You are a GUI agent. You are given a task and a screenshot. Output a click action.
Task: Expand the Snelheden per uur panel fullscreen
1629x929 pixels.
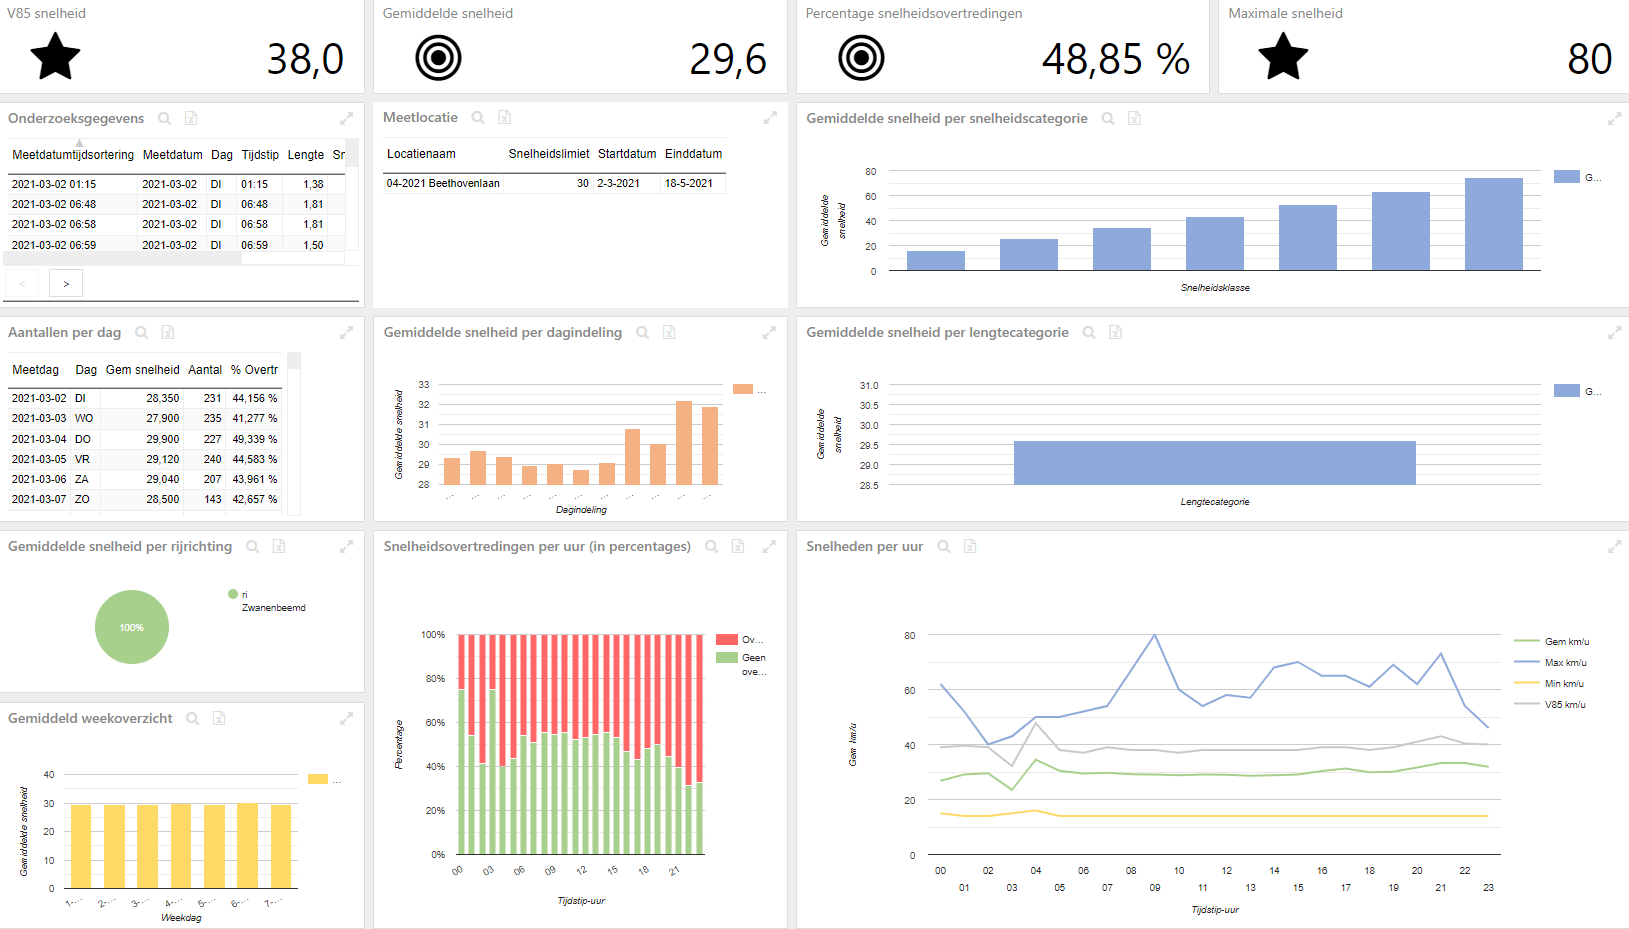click(1614, 546)
